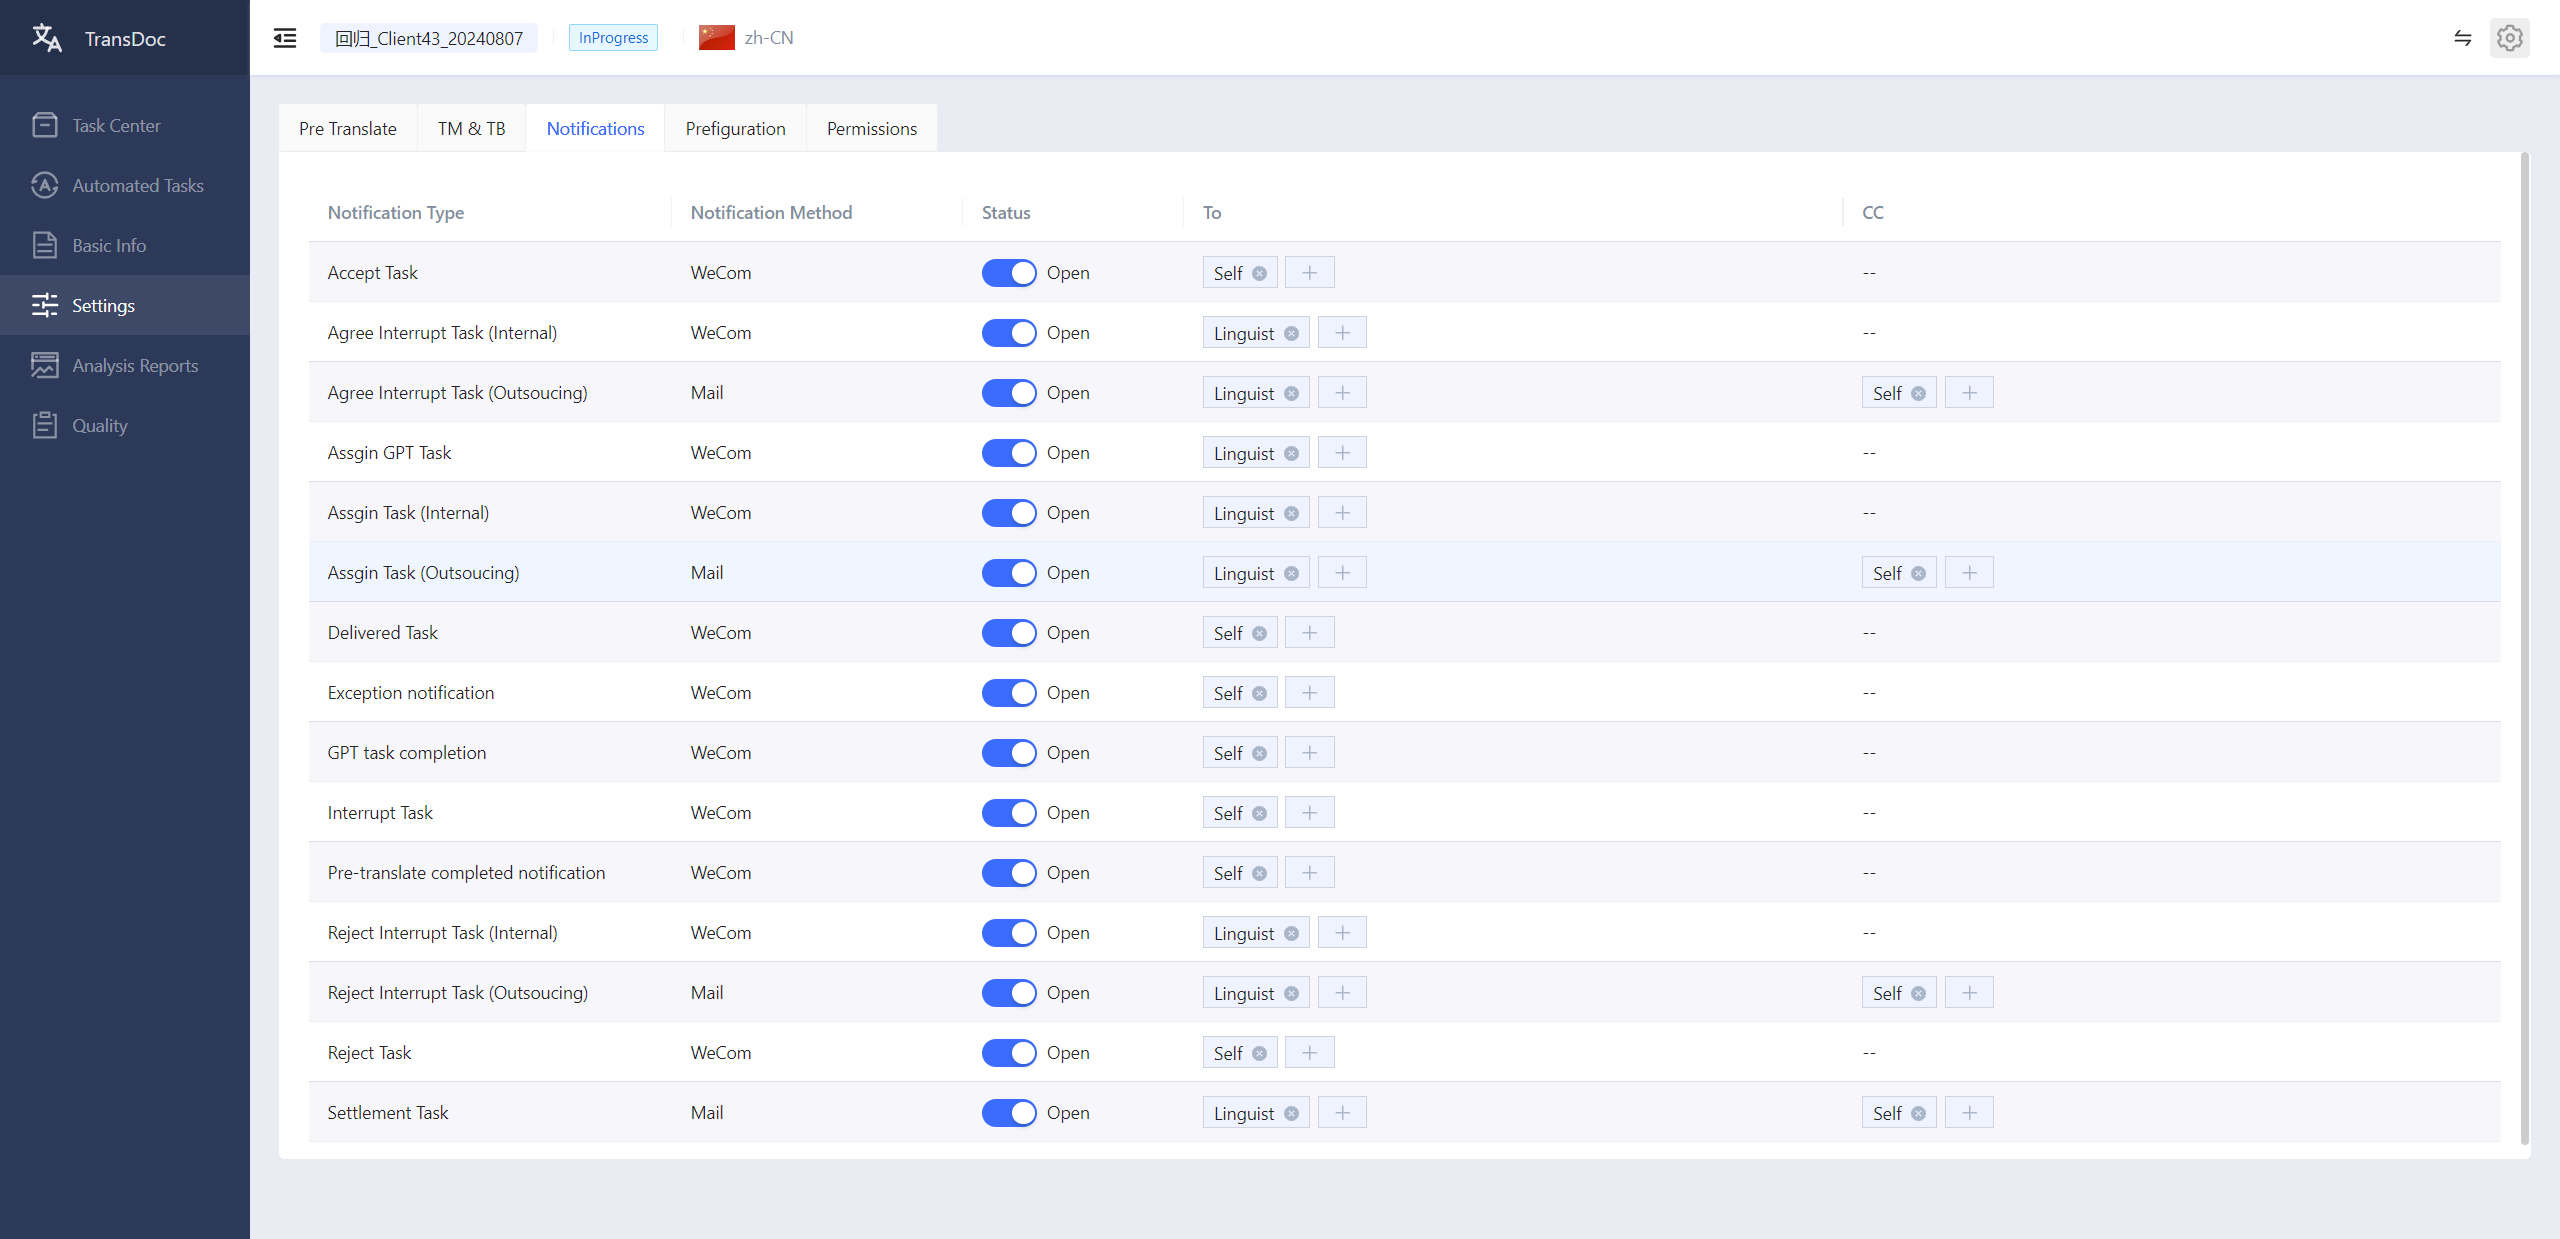Click the TransDoc translate logo icon
Image resolution: width=2560 pixels, height=1239 pixels.
coord(46,38)
